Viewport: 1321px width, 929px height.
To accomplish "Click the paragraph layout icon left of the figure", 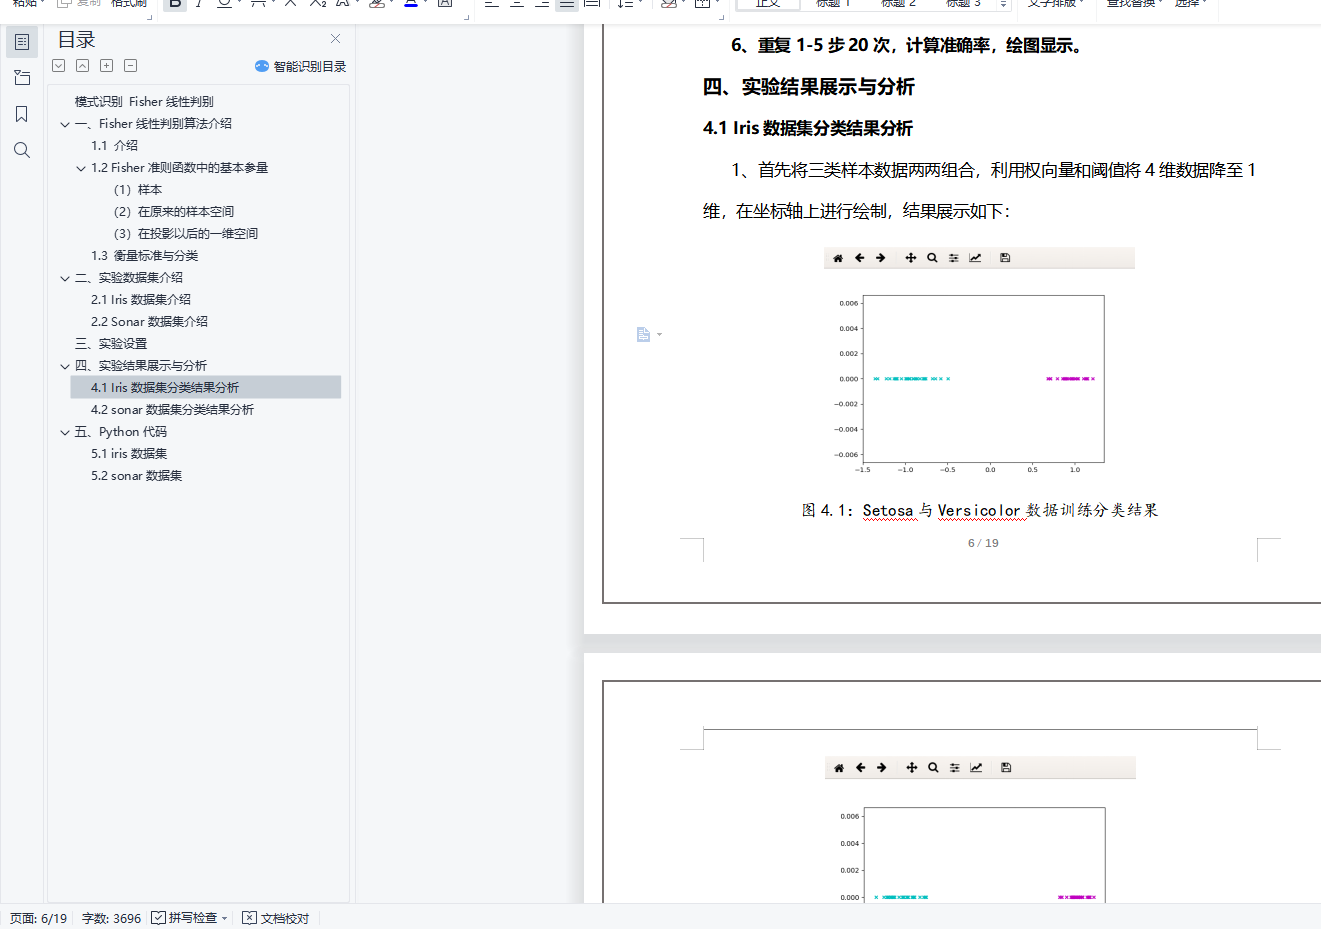I will tap(643, 334).
